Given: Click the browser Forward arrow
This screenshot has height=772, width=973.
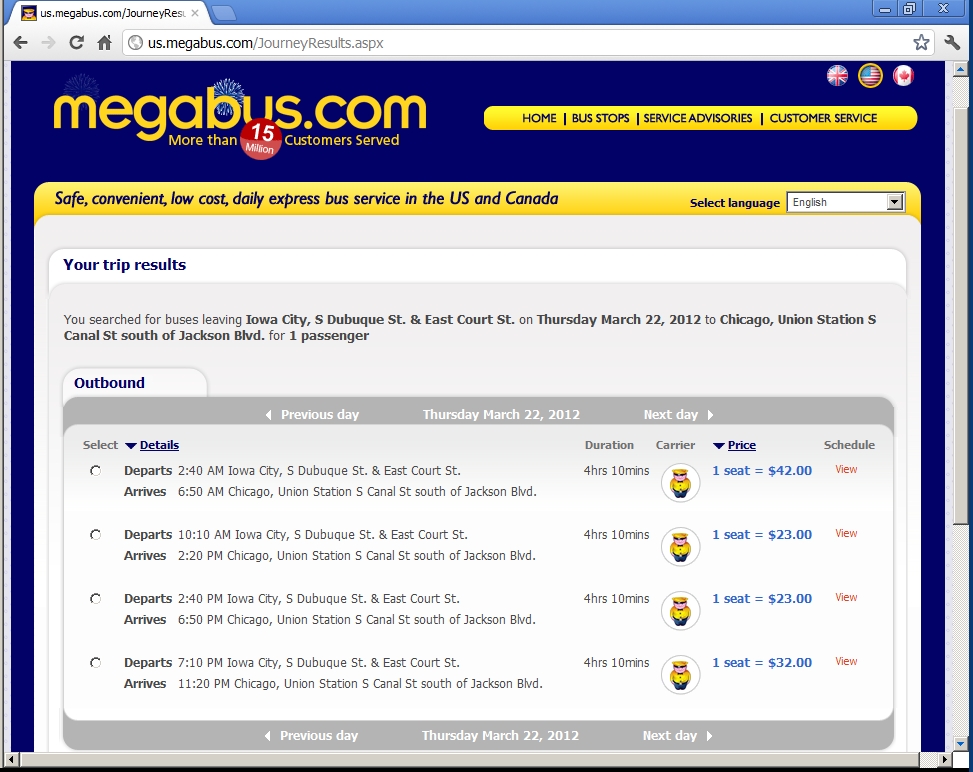Looking at the screenshot, I should 48,43.
